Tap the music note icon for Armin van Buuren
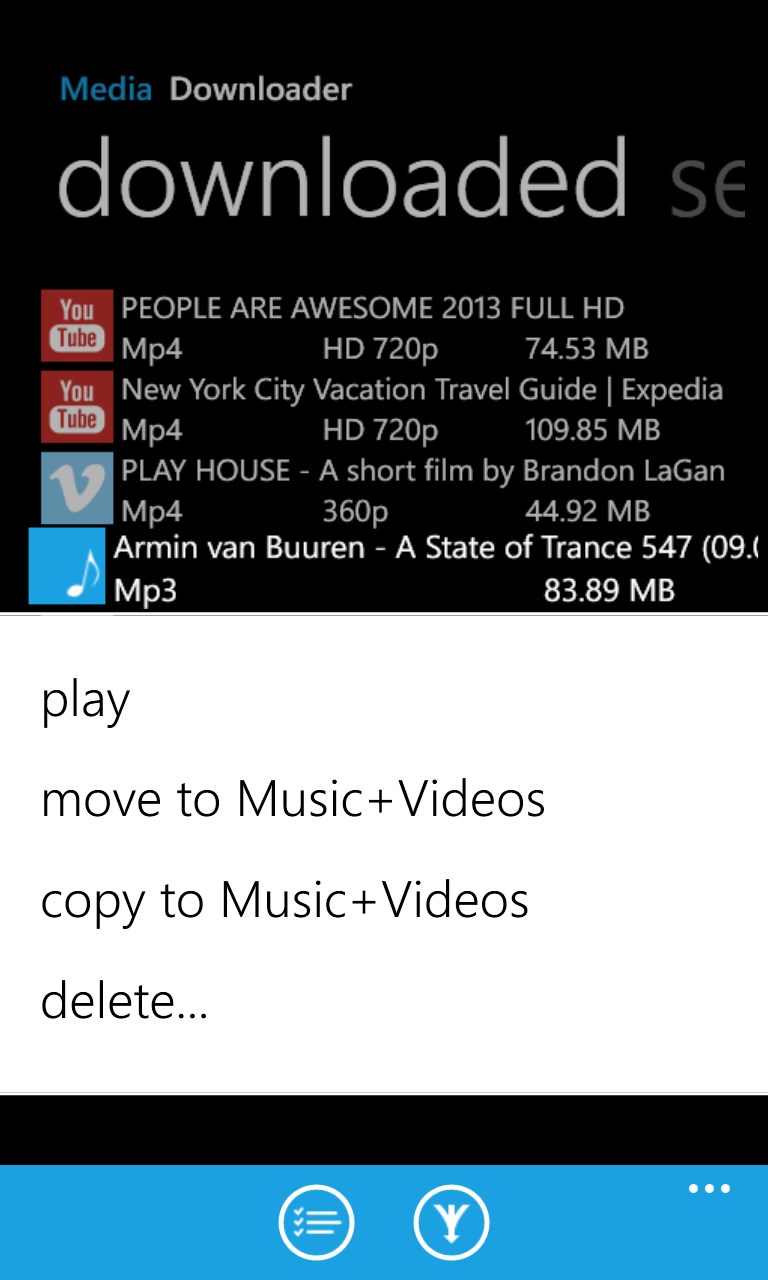Viewport: 768px width, 1280px height. click(67, 566)
